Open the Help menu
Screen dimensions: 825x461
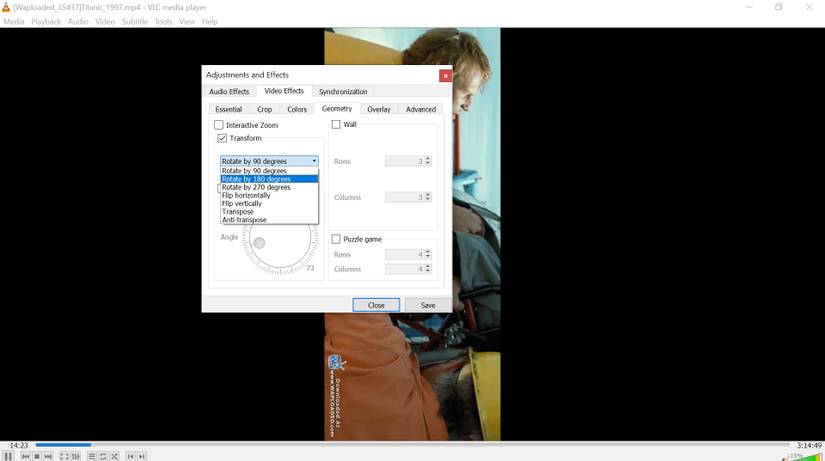point(209,22)
